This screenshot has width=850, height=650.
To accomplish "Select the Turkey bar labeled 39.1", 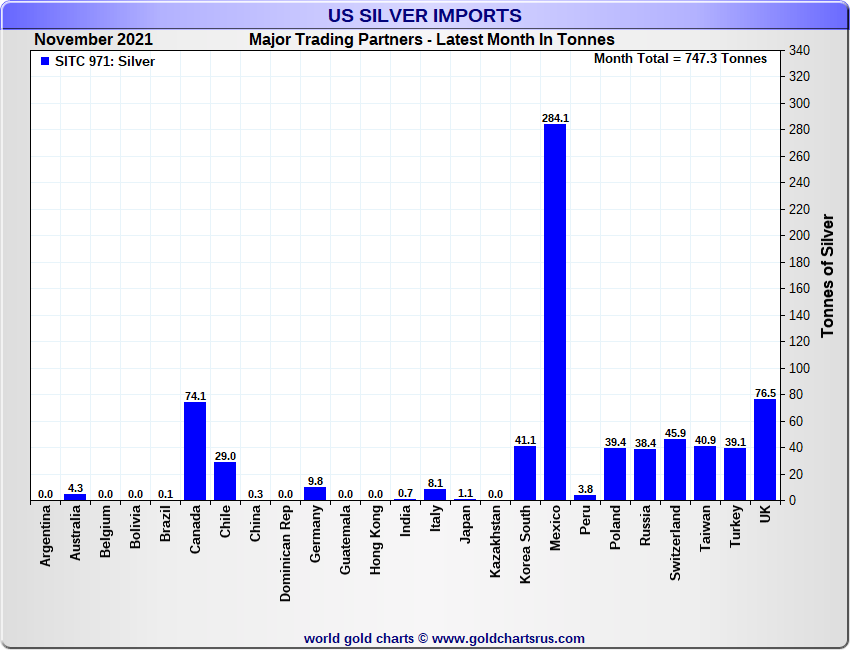I will pos(735,474).
